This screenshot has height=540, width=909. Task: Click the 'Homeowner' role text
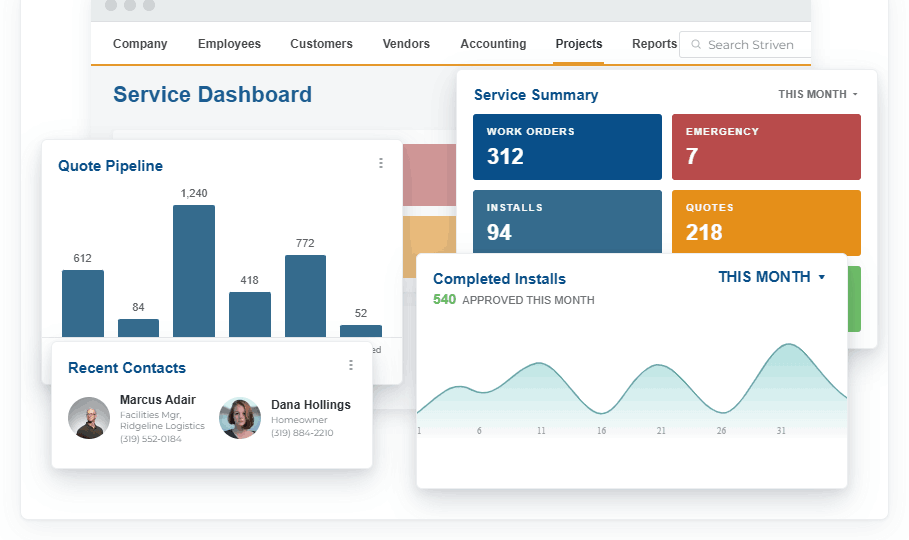(299, 419)
